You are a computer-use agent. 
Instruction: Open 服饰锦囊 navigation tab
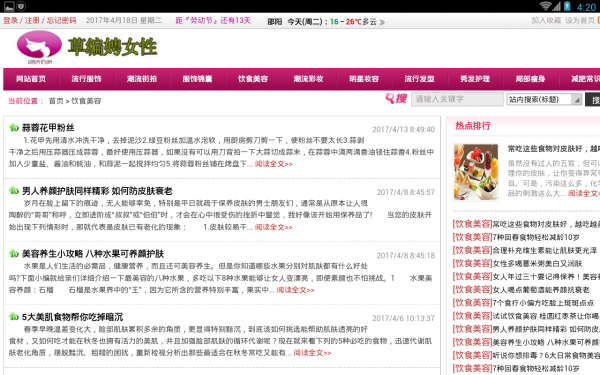[197, 79]
